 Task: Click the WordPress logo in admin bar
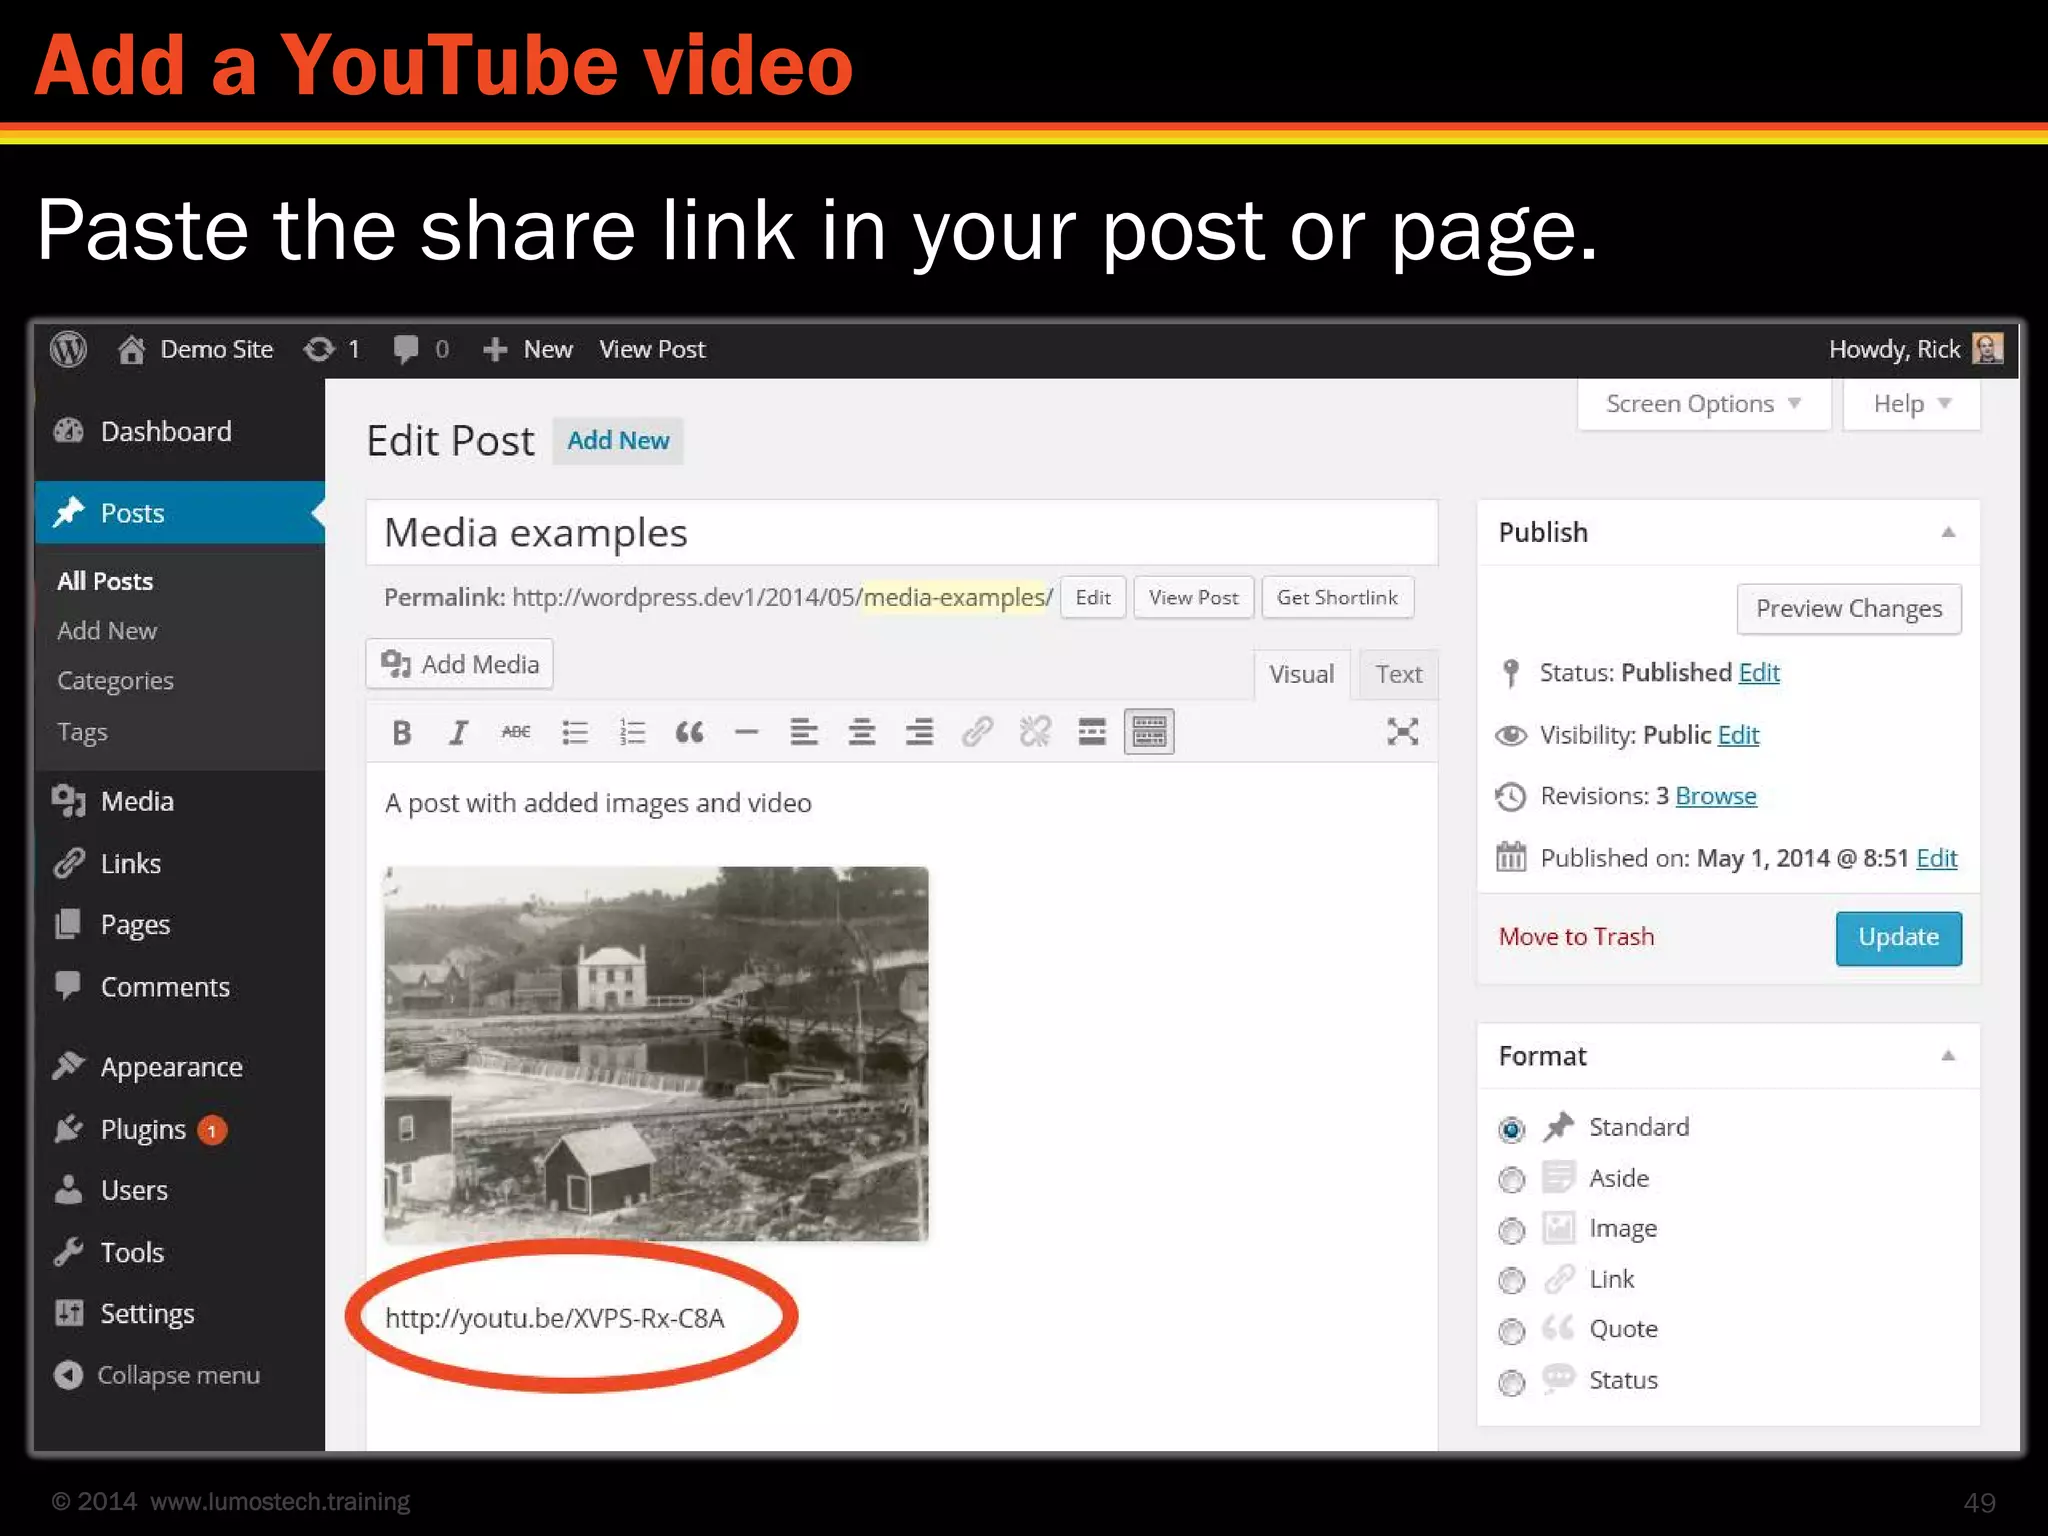[x=68, y=349]
